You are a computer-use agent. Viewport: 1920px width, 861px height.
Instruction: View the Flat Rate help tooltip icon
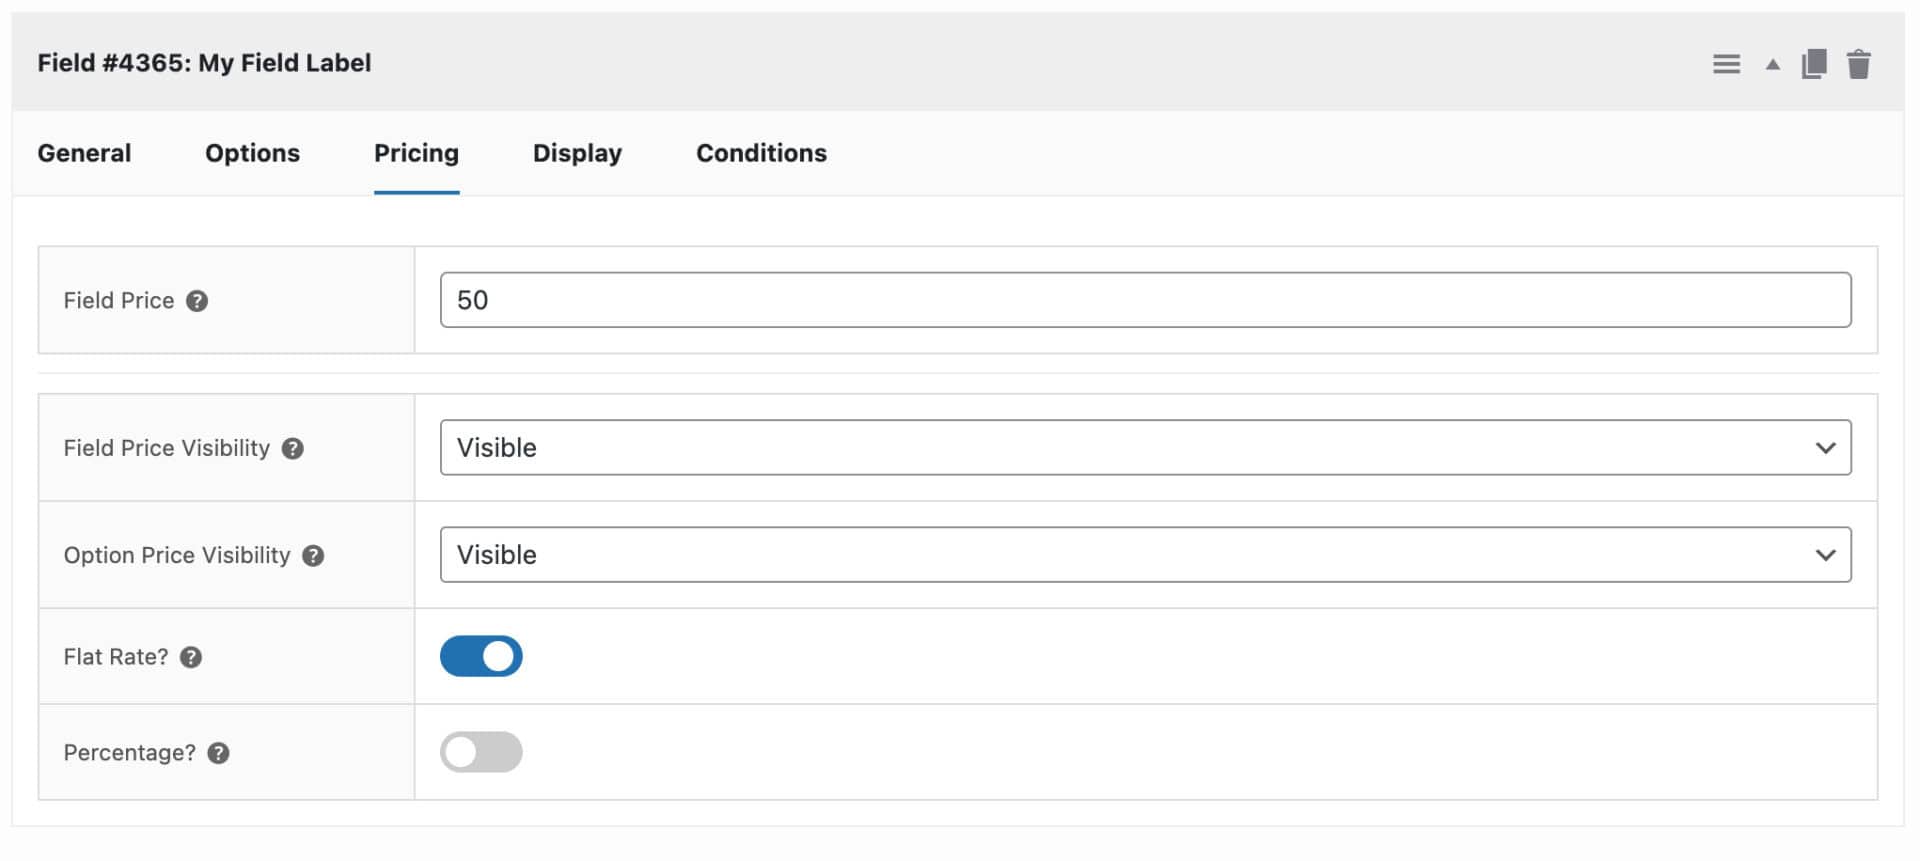(x=191, y=657)
